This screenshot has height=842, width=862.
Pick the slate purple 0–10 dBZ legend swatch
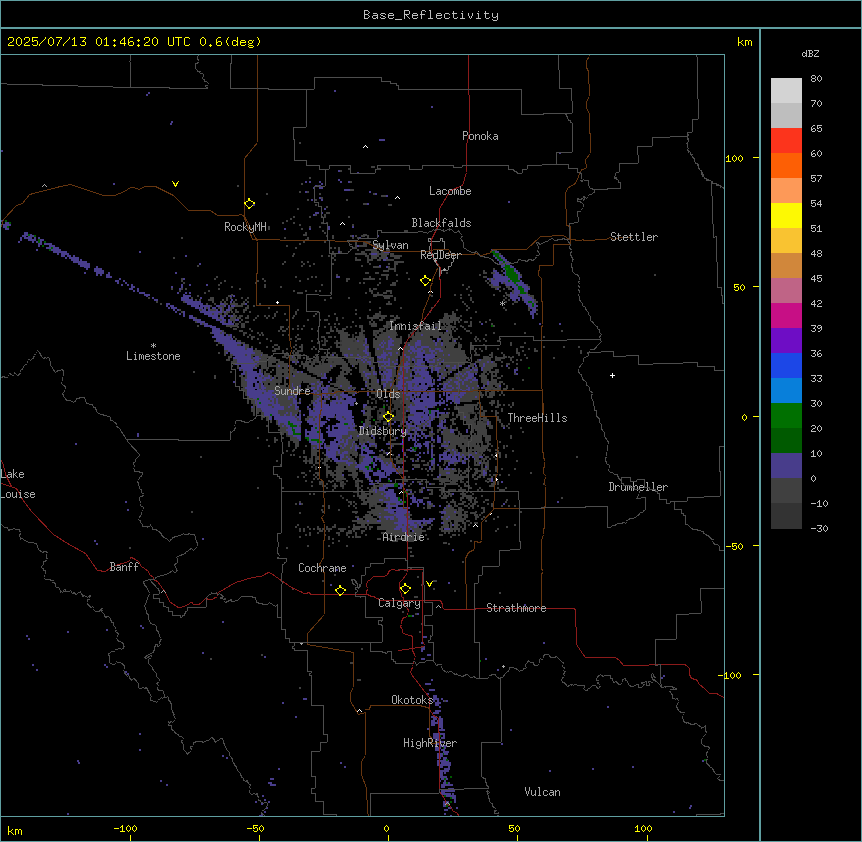click(x=786, y=466)
